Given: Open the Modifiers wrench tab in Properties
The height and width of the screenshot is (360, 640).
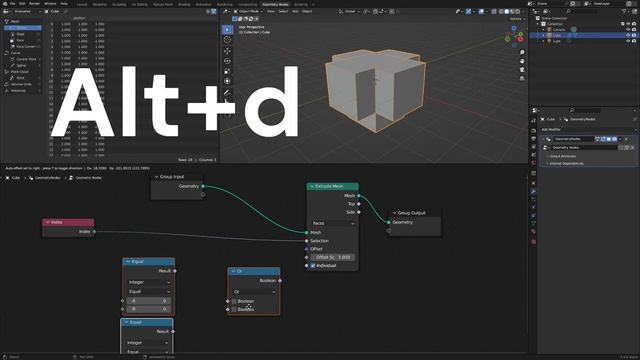Looking at the screenshot, I should coord(533,191).
